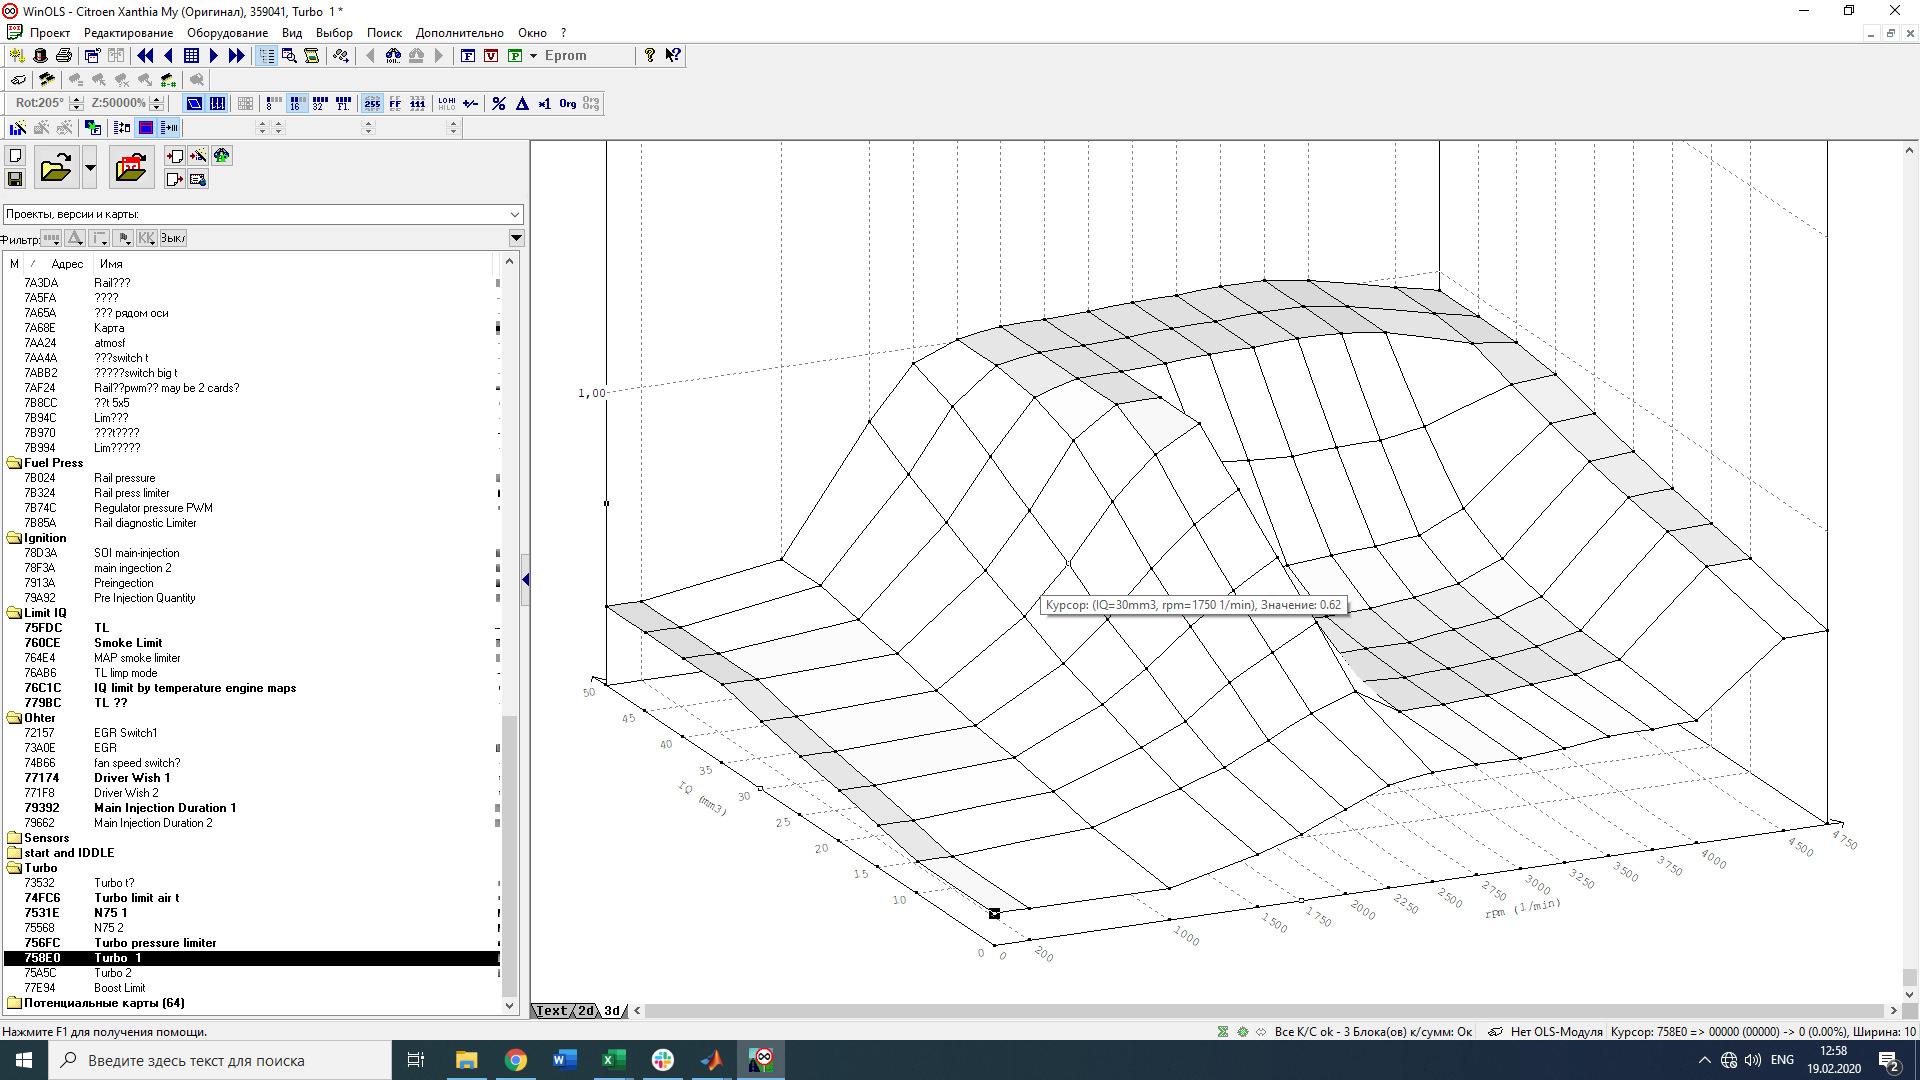Click the green P window icon
Image resolution: width=1920 pixels, height=1080 pixels.
[515, 56]
